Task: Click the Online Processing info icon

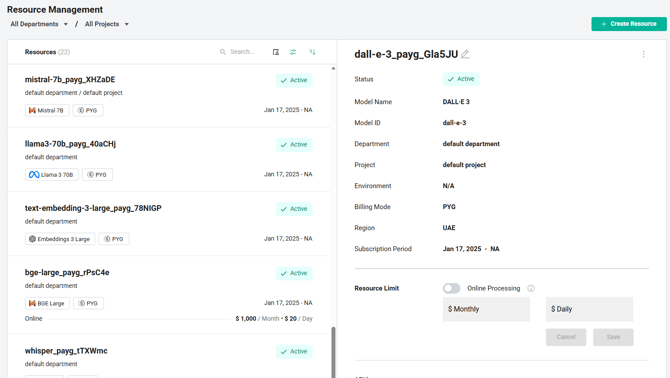Action: (x=531, y=288)
